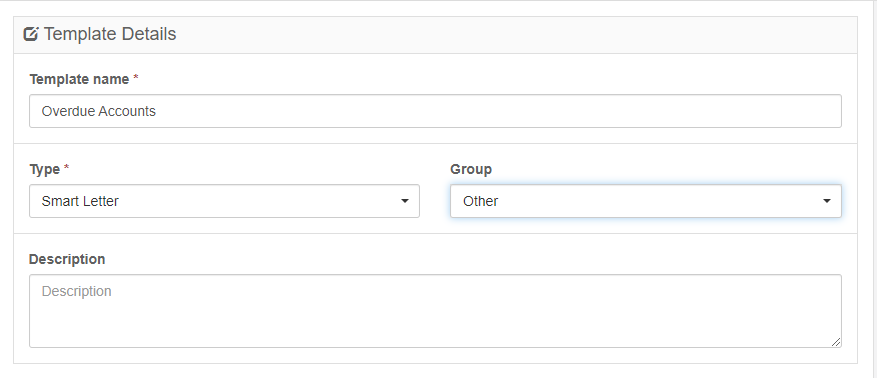Click the Template Details edit pencil icon

(31, 34)
